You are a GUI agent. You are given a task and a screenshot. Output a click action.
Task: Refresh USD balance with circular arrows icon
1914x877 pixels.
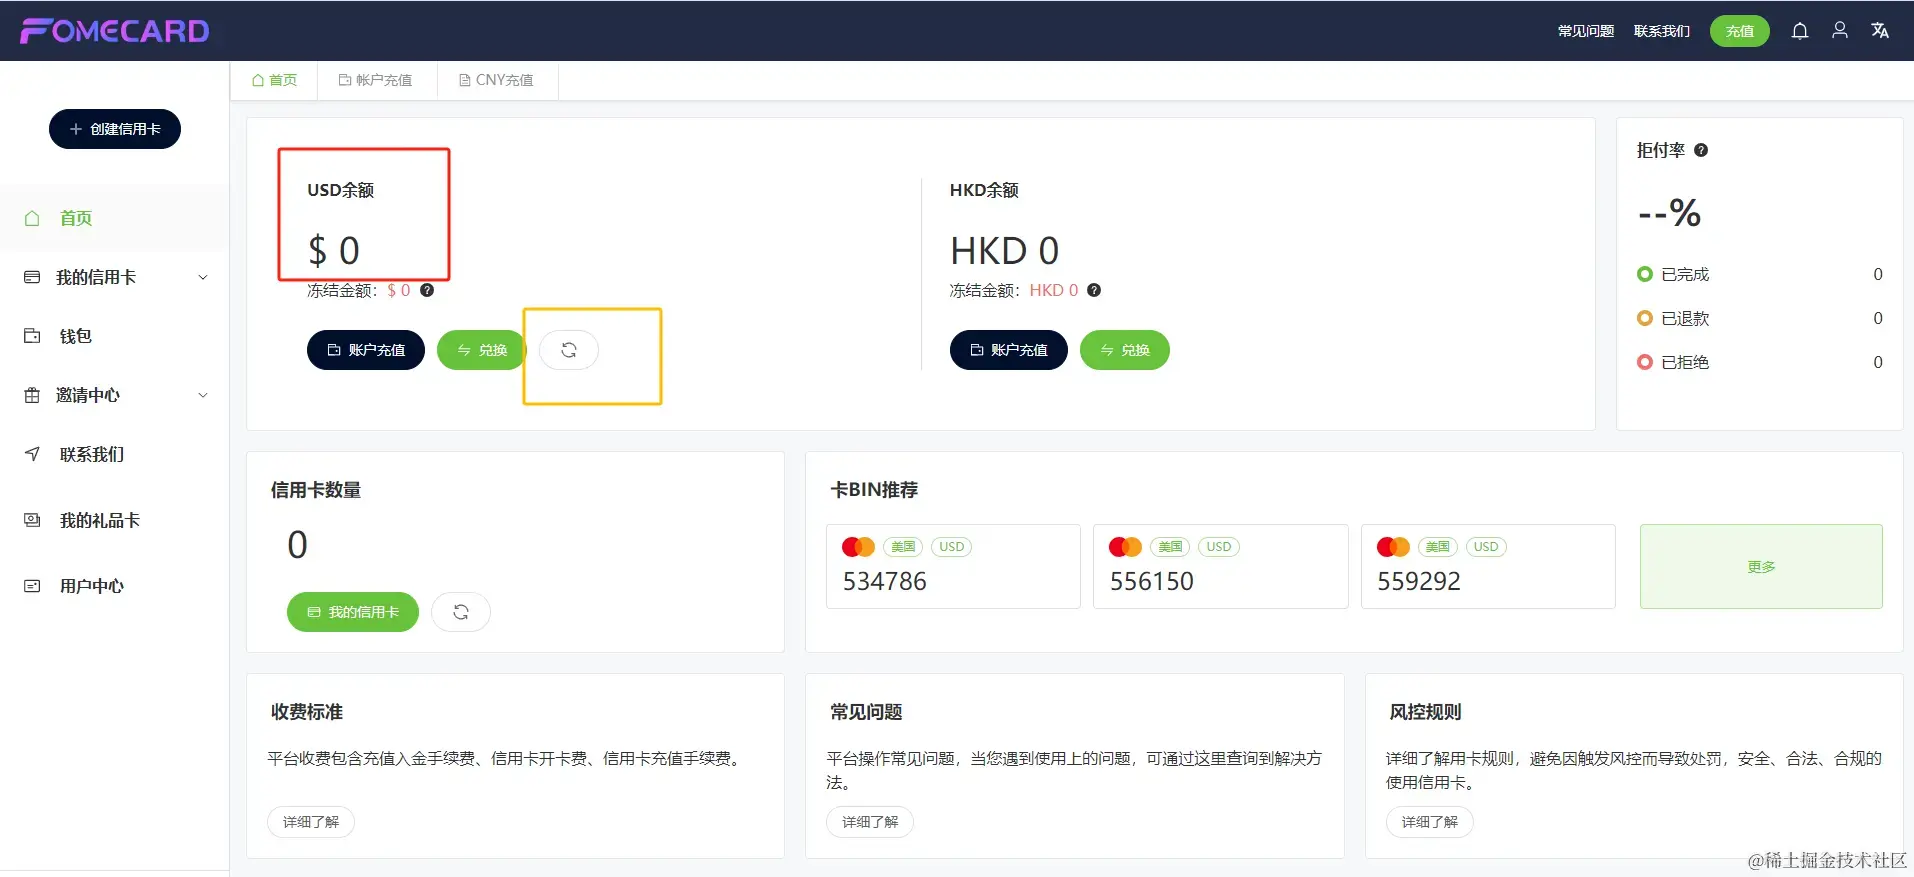coord(569,350)
